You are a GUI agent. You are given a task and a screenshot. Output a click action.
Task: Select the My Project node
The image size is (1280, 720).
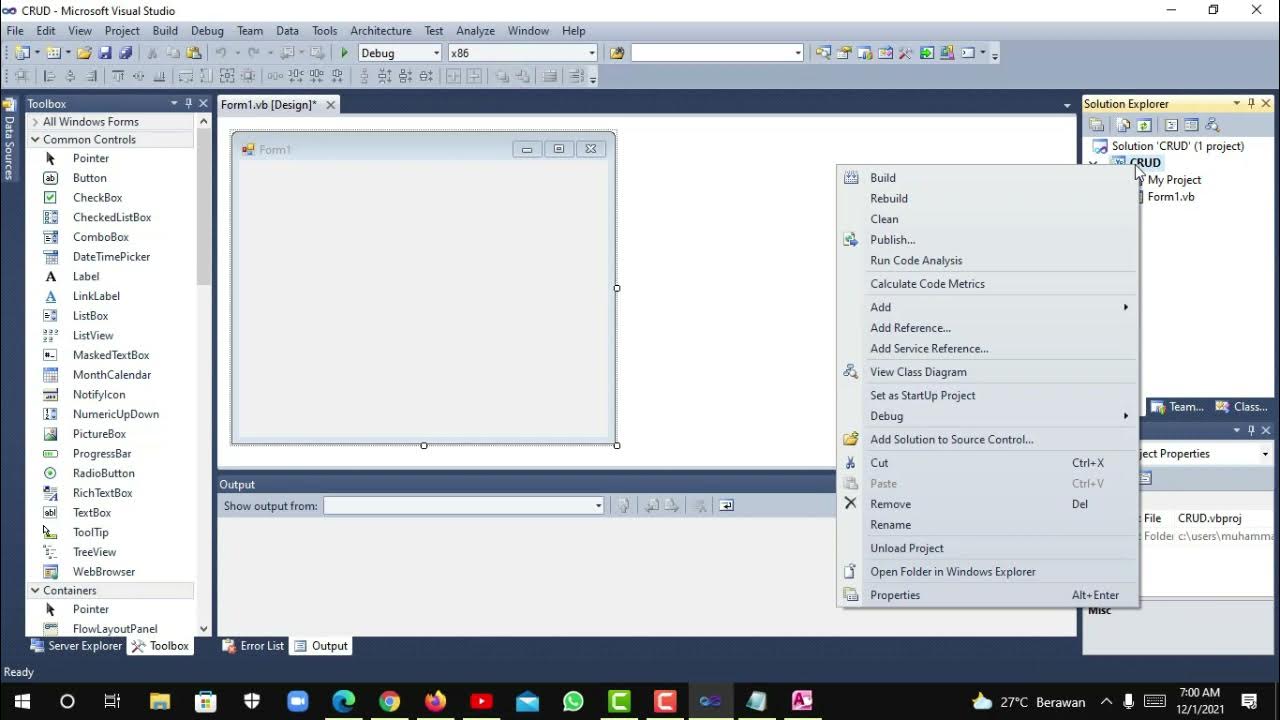(x=1175, y=180)
